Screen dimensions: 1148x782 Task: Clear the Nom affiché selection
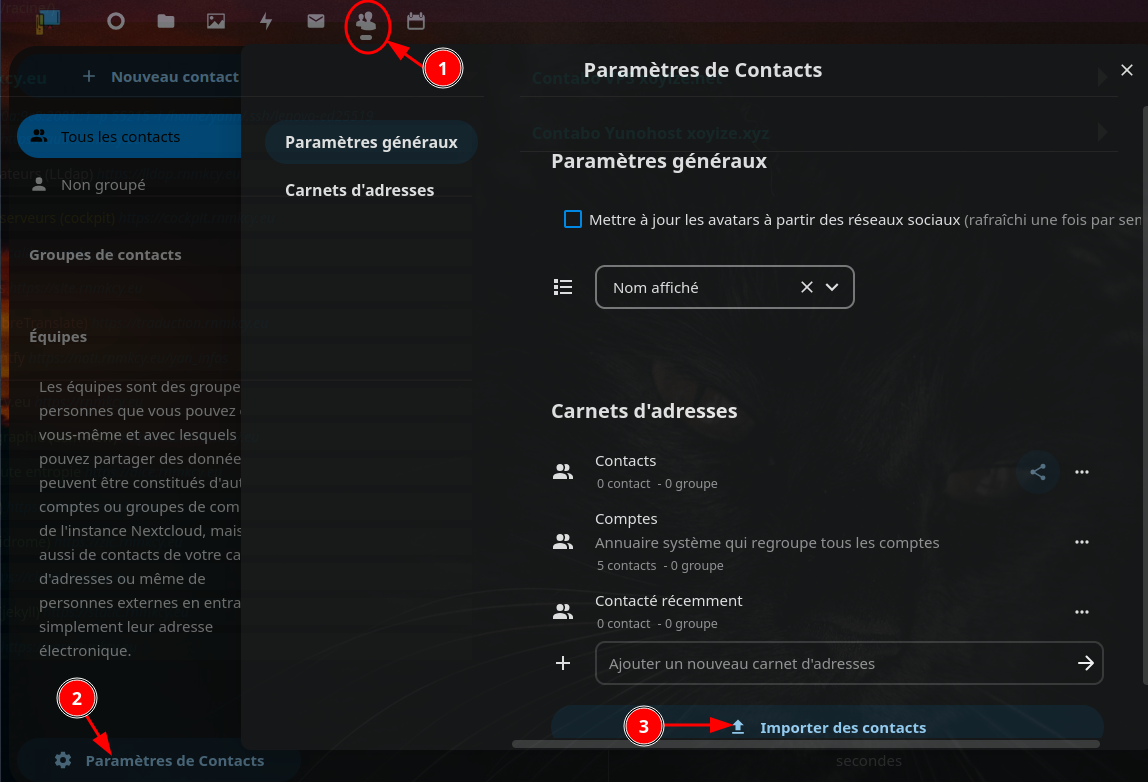(x=806, y=287)
